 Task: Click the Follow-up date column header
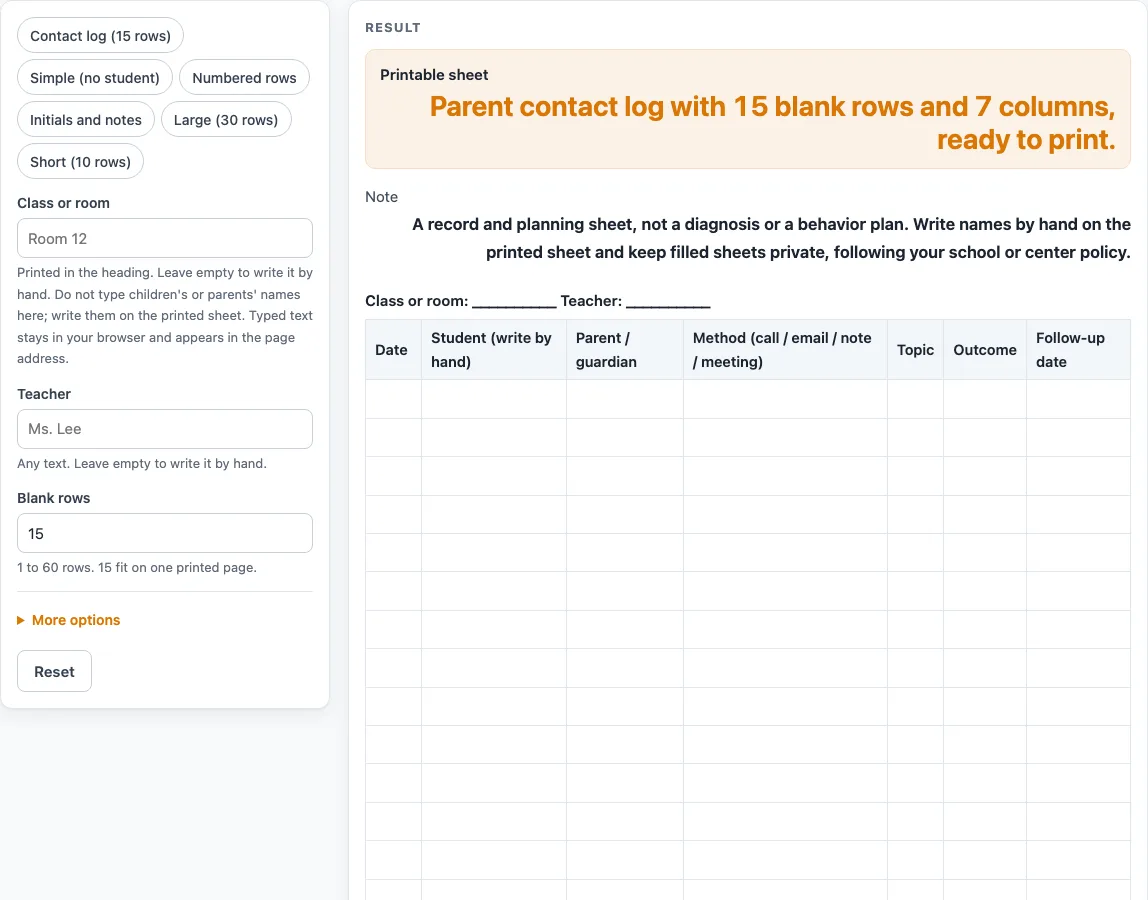coord(1078,349)
